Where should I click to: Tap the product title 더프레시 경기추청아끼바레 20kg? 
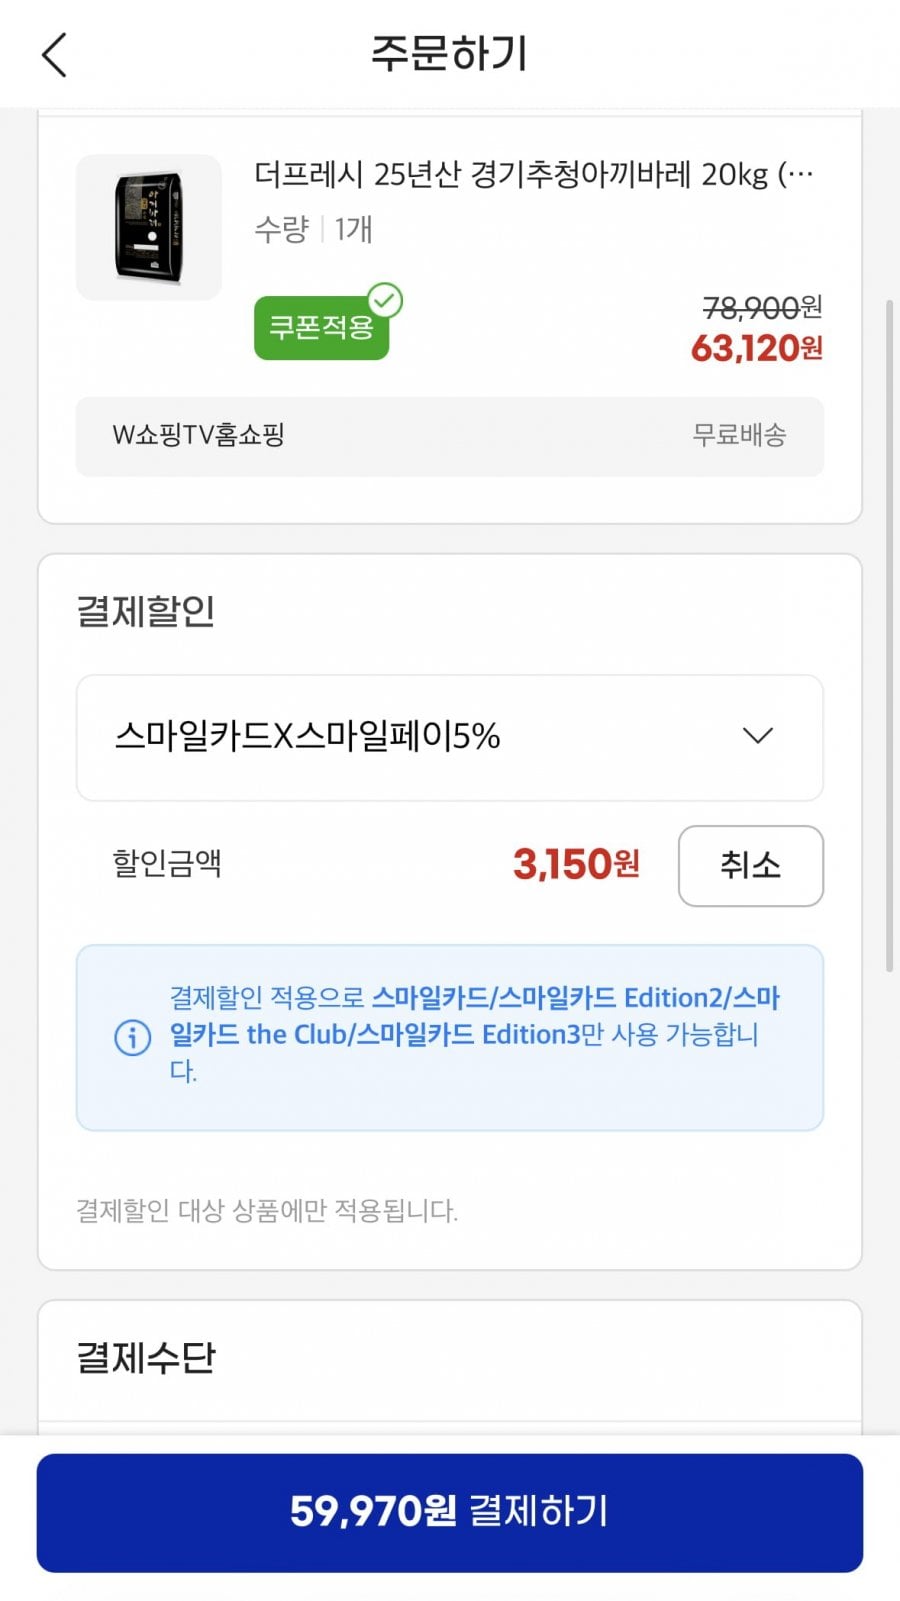click(x=533, y=175)
